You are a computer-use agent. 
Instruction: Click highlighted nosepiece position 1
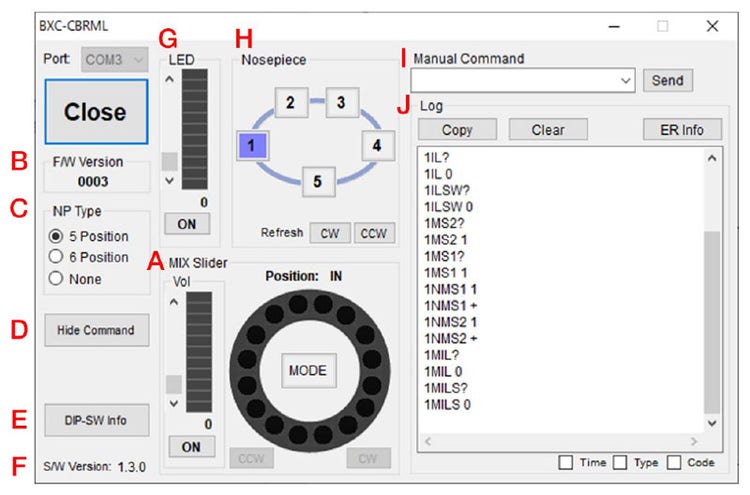click(x=253, y=146)
